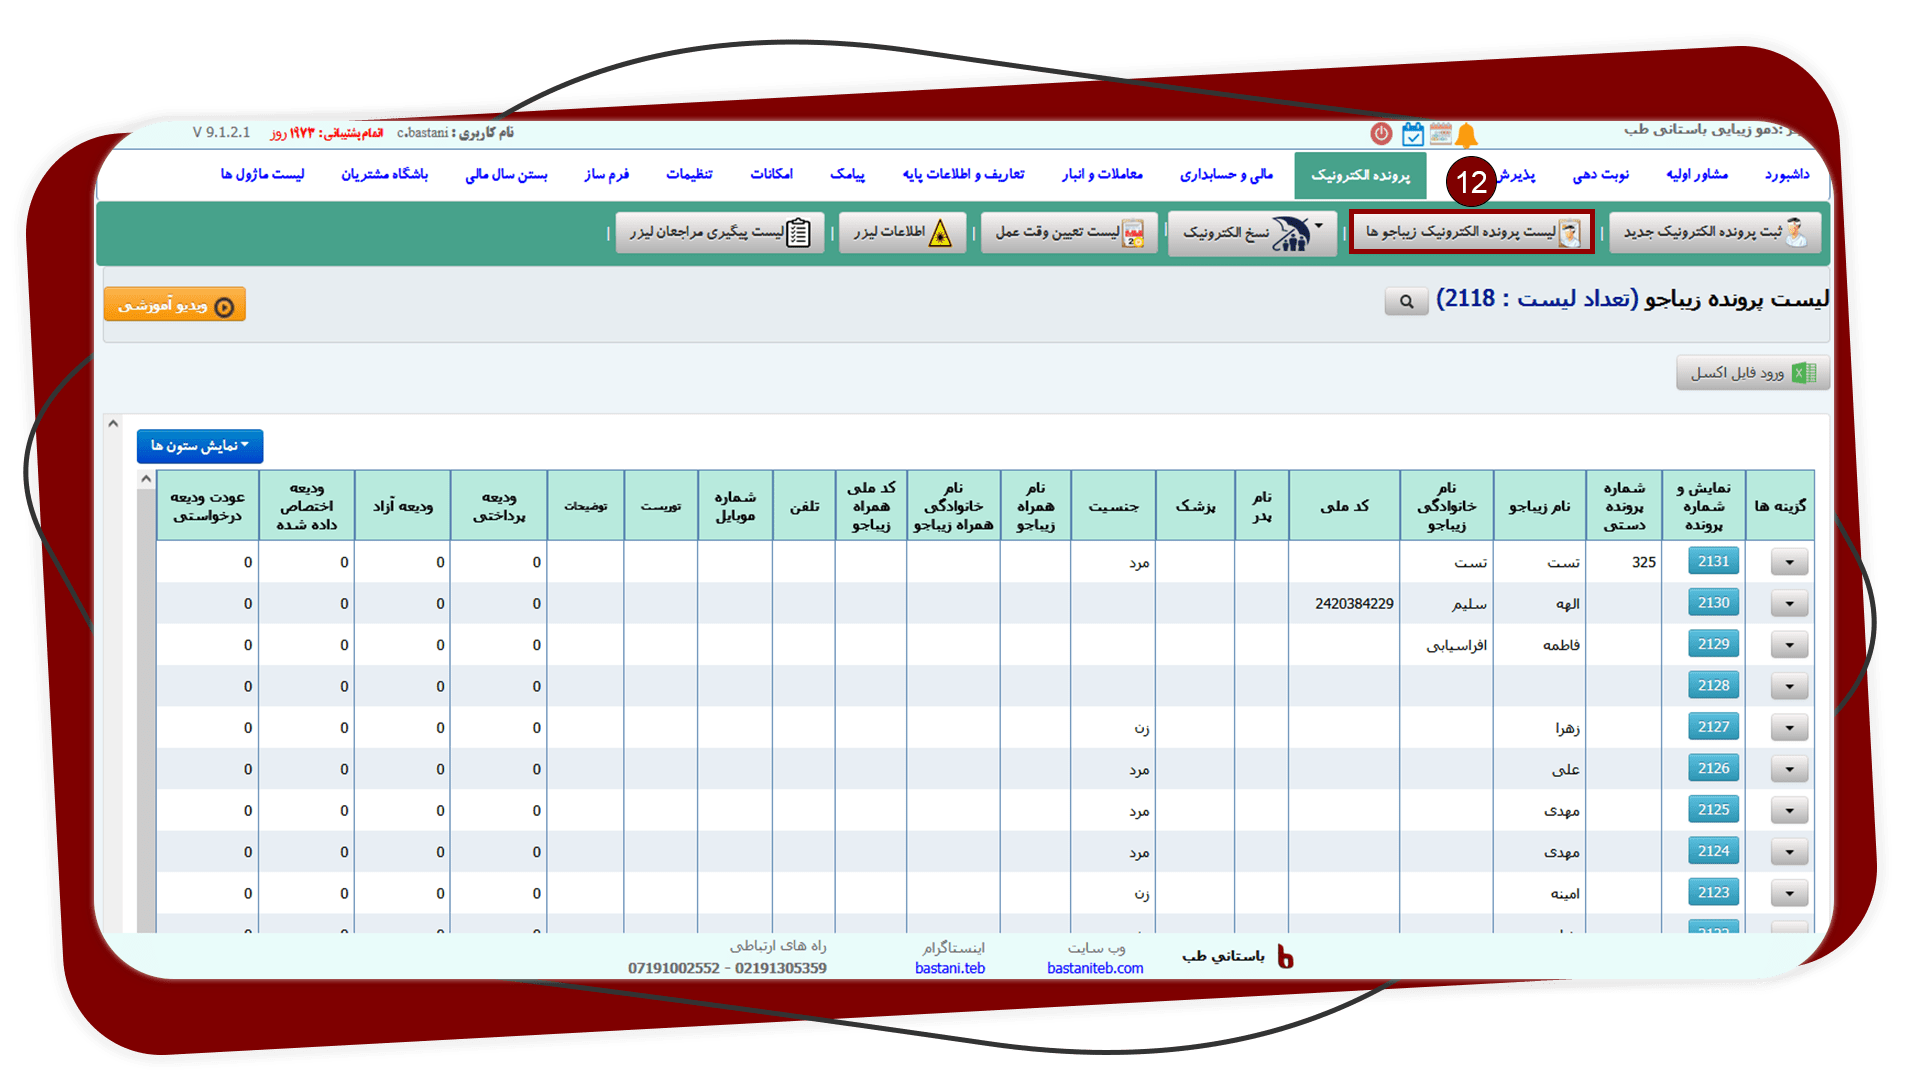Image resolution: width=1920 pixels, height=1080 pixels.
Task: Open the blue calendar check icon
Action: tap(1412, 134)
